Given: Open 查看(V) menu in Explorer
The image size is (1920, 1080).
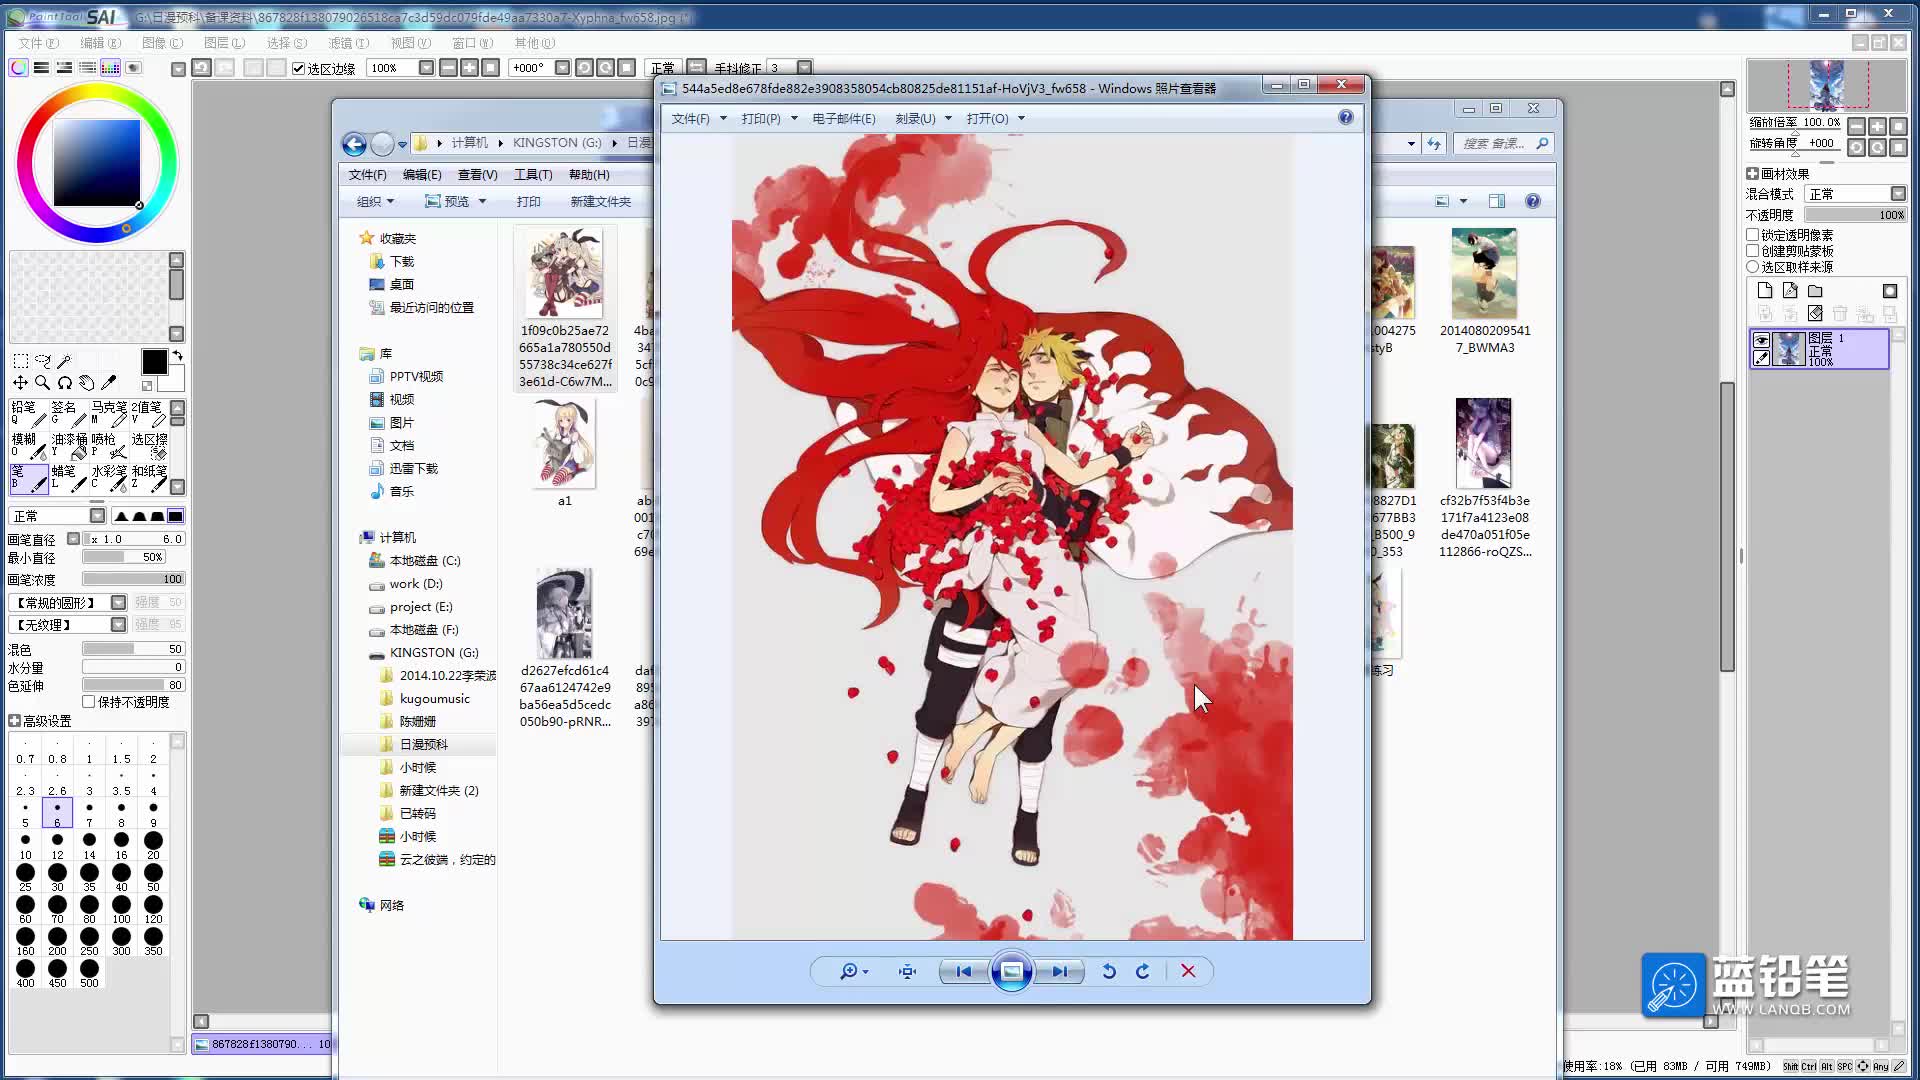Looking at the screenshot, I should [477, 174].
